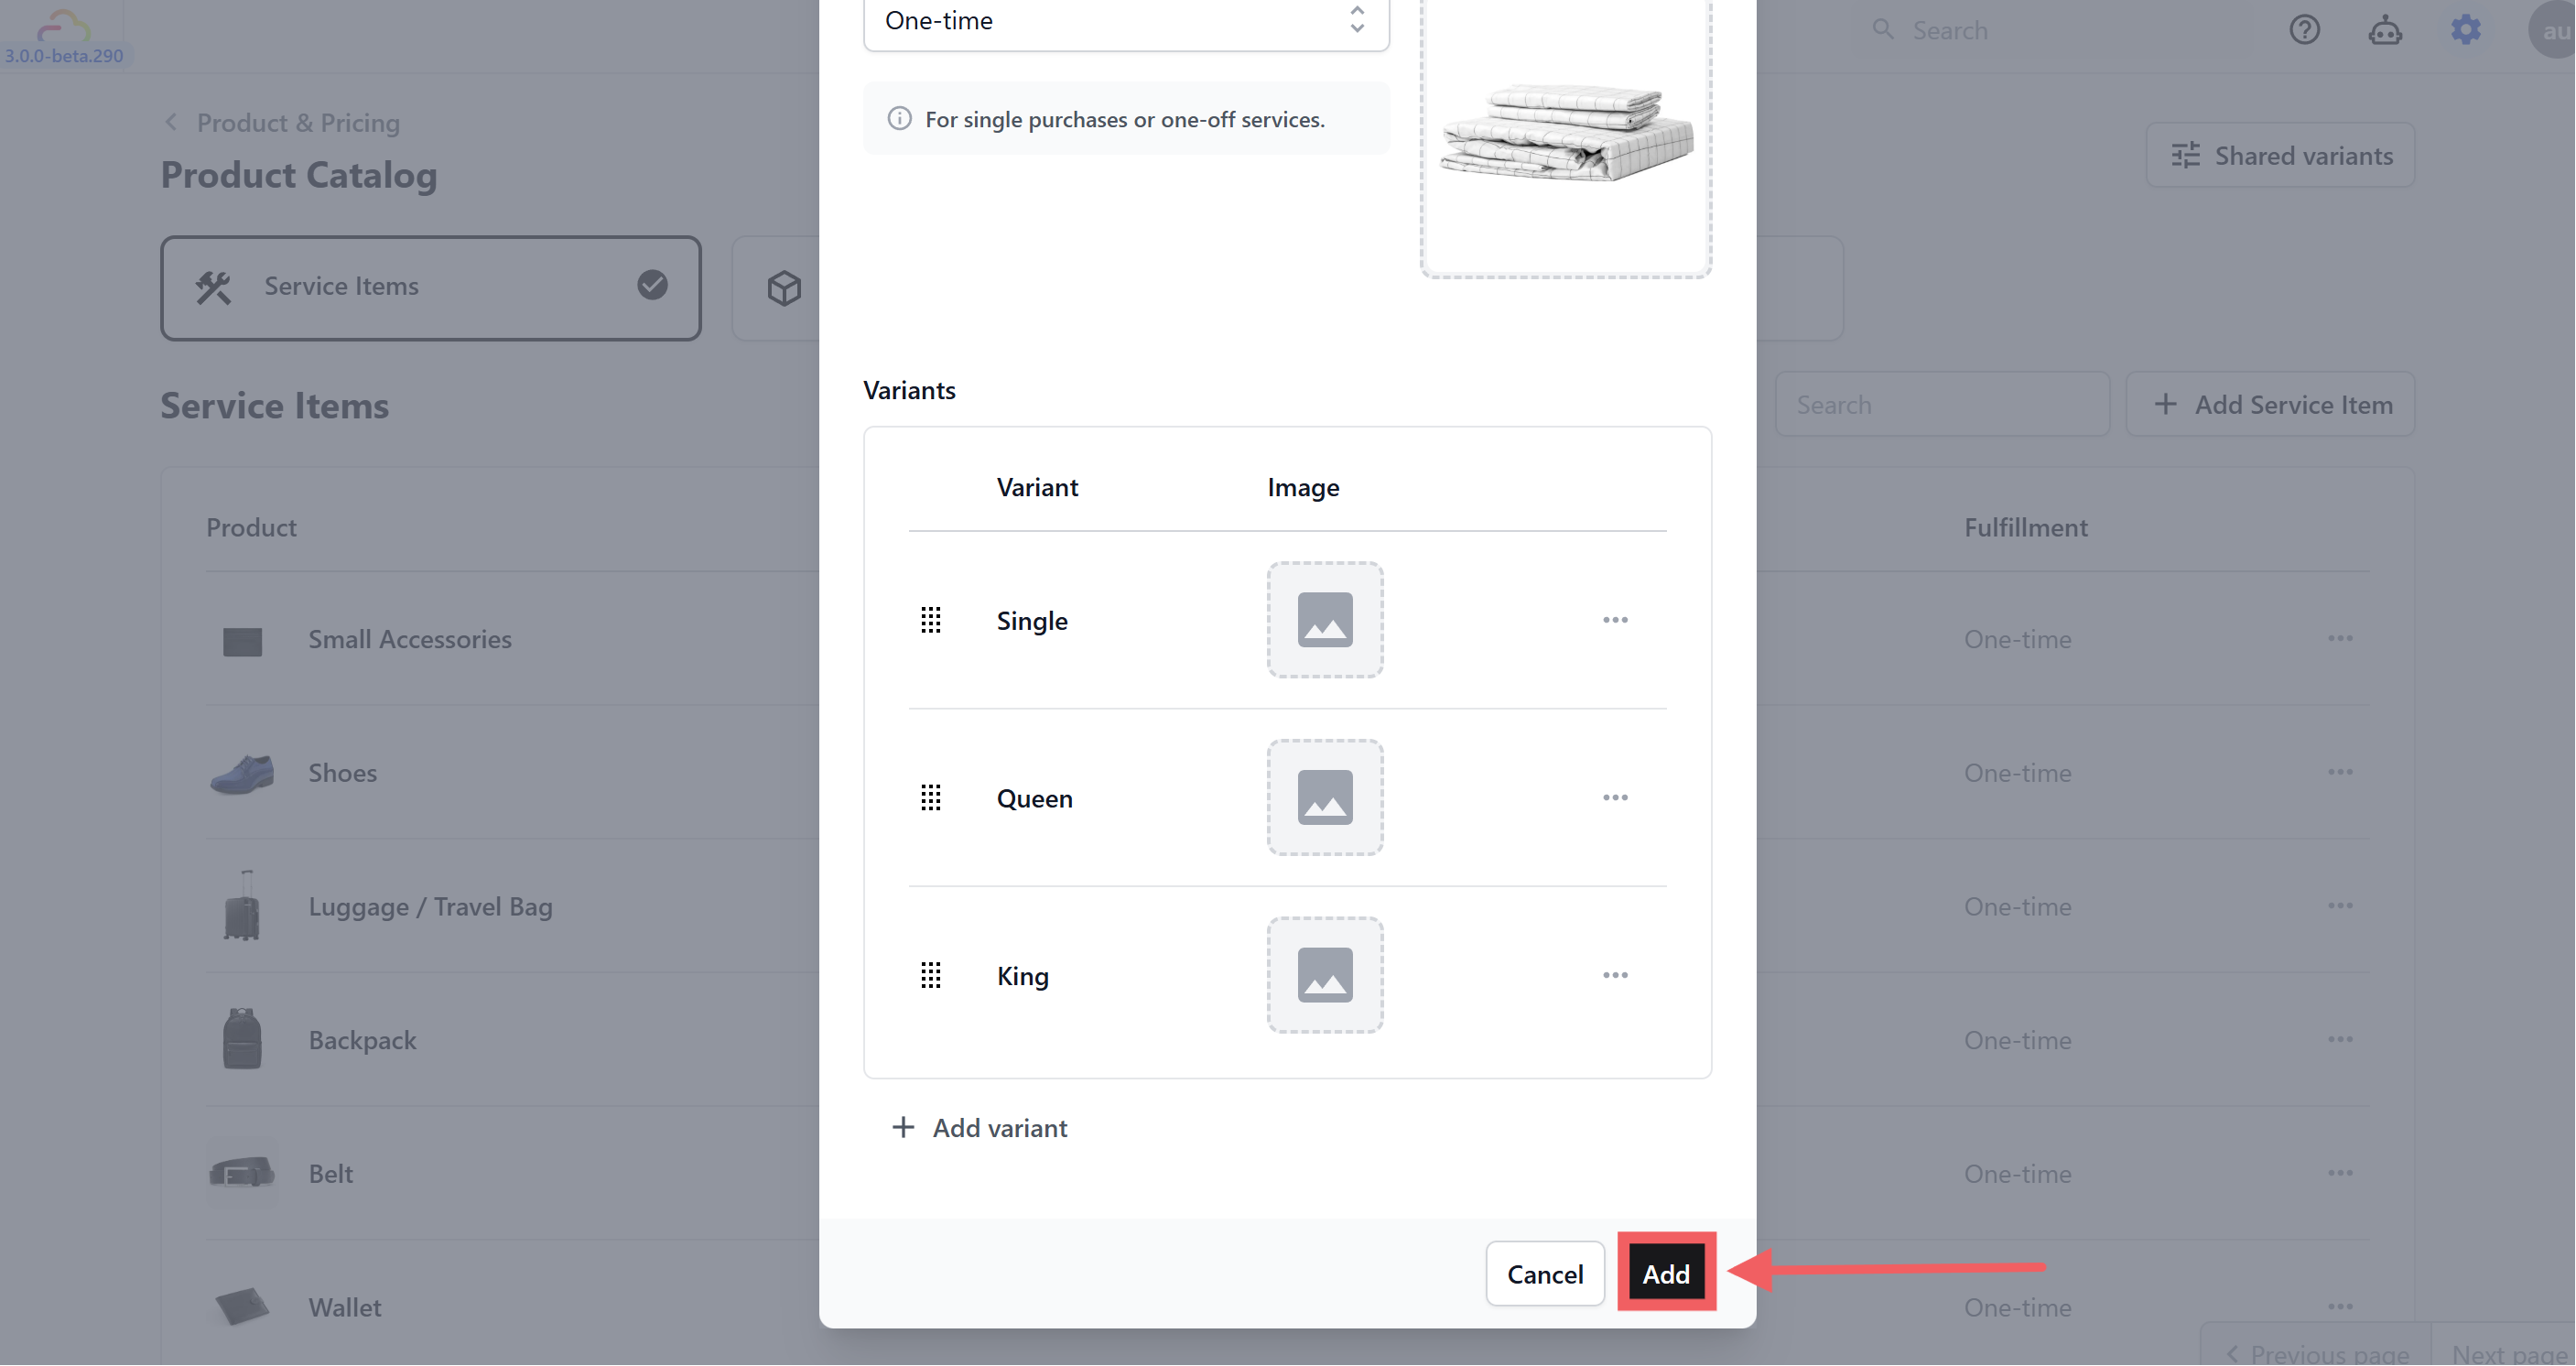The width and height of the screenshot is (2576, 1366).
Task: Open the One-time fulfillment dropdown
Action: pos(1125,21)
